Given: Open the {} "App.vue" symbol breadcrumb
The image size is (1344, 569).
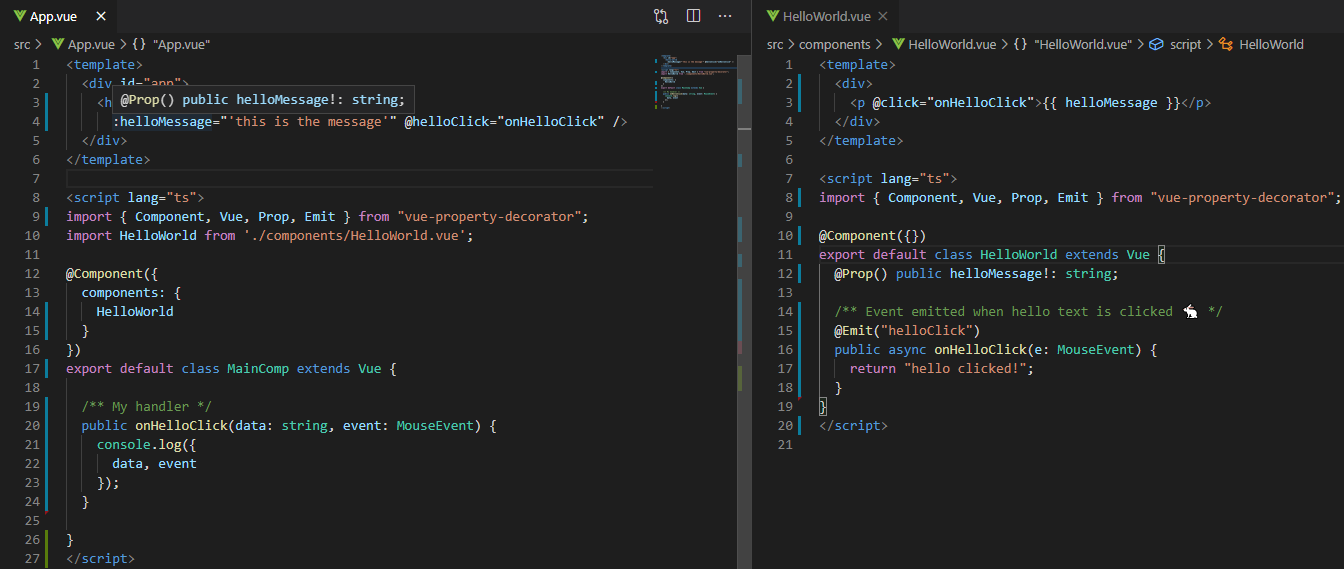Looking at the screenshot, I should [171, 44].
